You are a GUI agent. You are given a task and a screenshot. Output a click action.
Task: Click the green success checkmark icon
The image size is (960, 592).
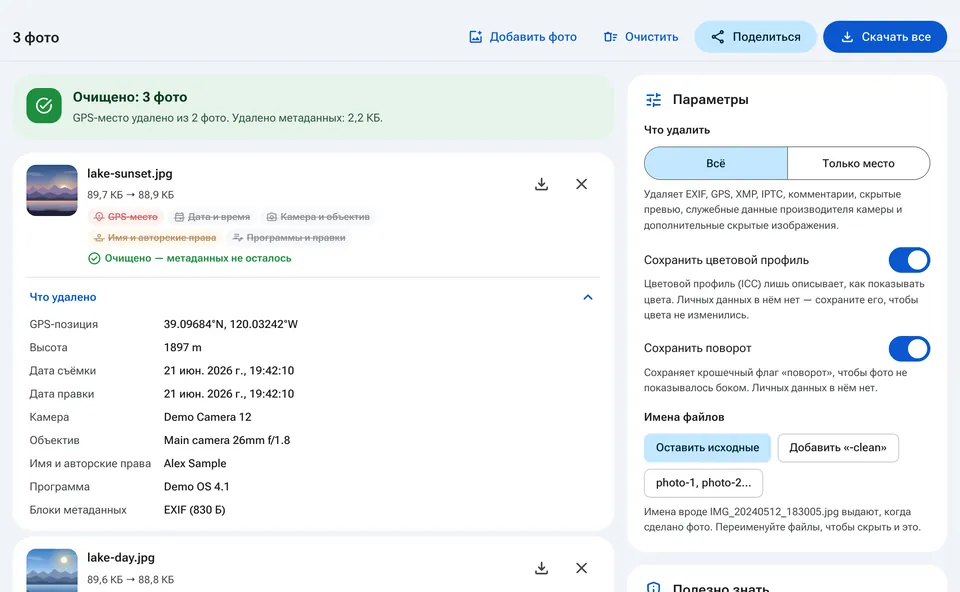44,105
